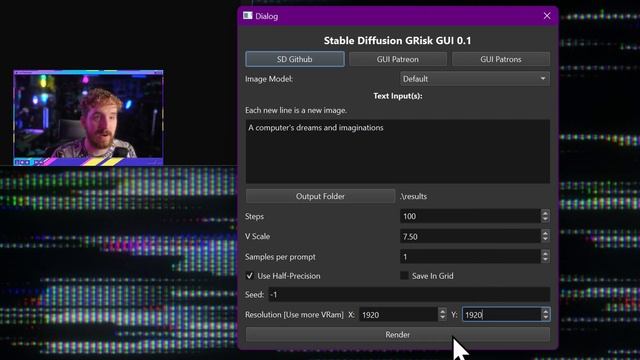Click the '.\results' output path text
This screenshot has height=360, width=640.
pyautogui.click(x=413, y=196)
